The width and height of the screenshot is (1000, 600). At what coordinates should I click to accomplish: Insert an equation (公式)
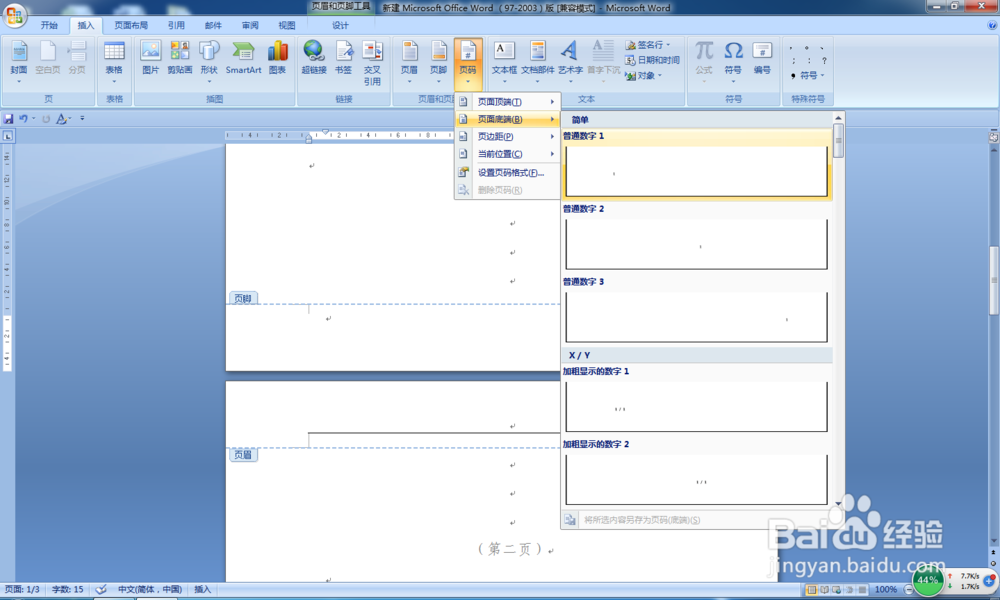point(703,62)
